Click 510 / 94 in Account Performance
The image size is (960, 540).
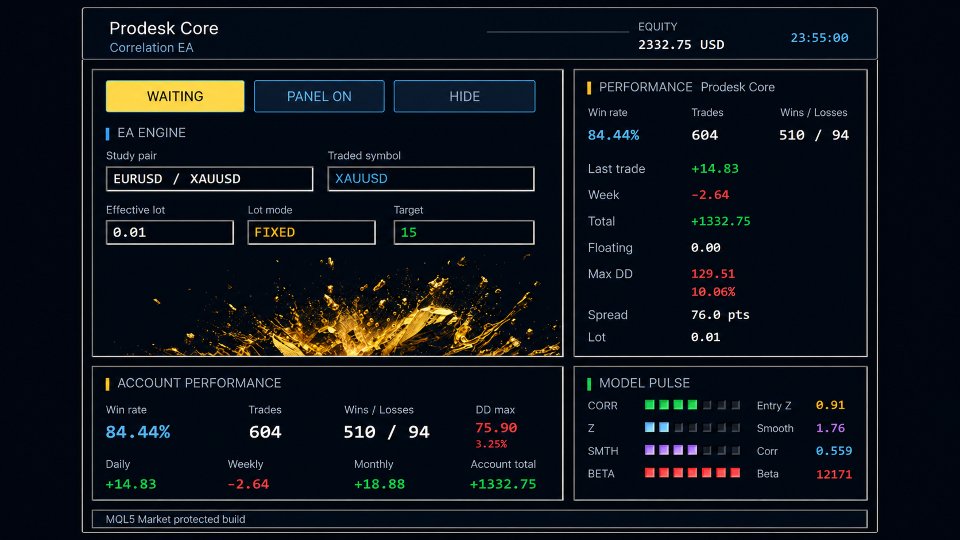coord(386,432)
